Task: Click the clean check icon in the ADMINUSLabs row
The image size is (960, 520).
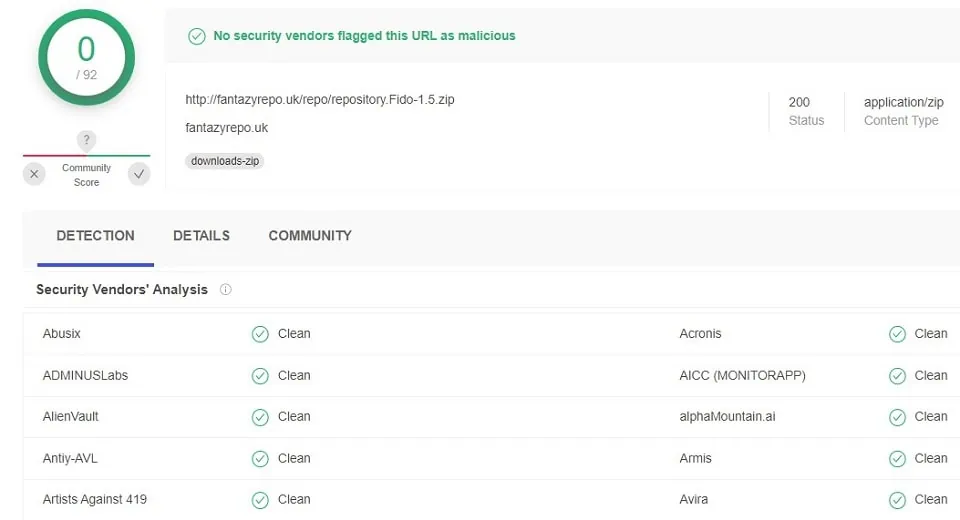Action: point(260,375)
